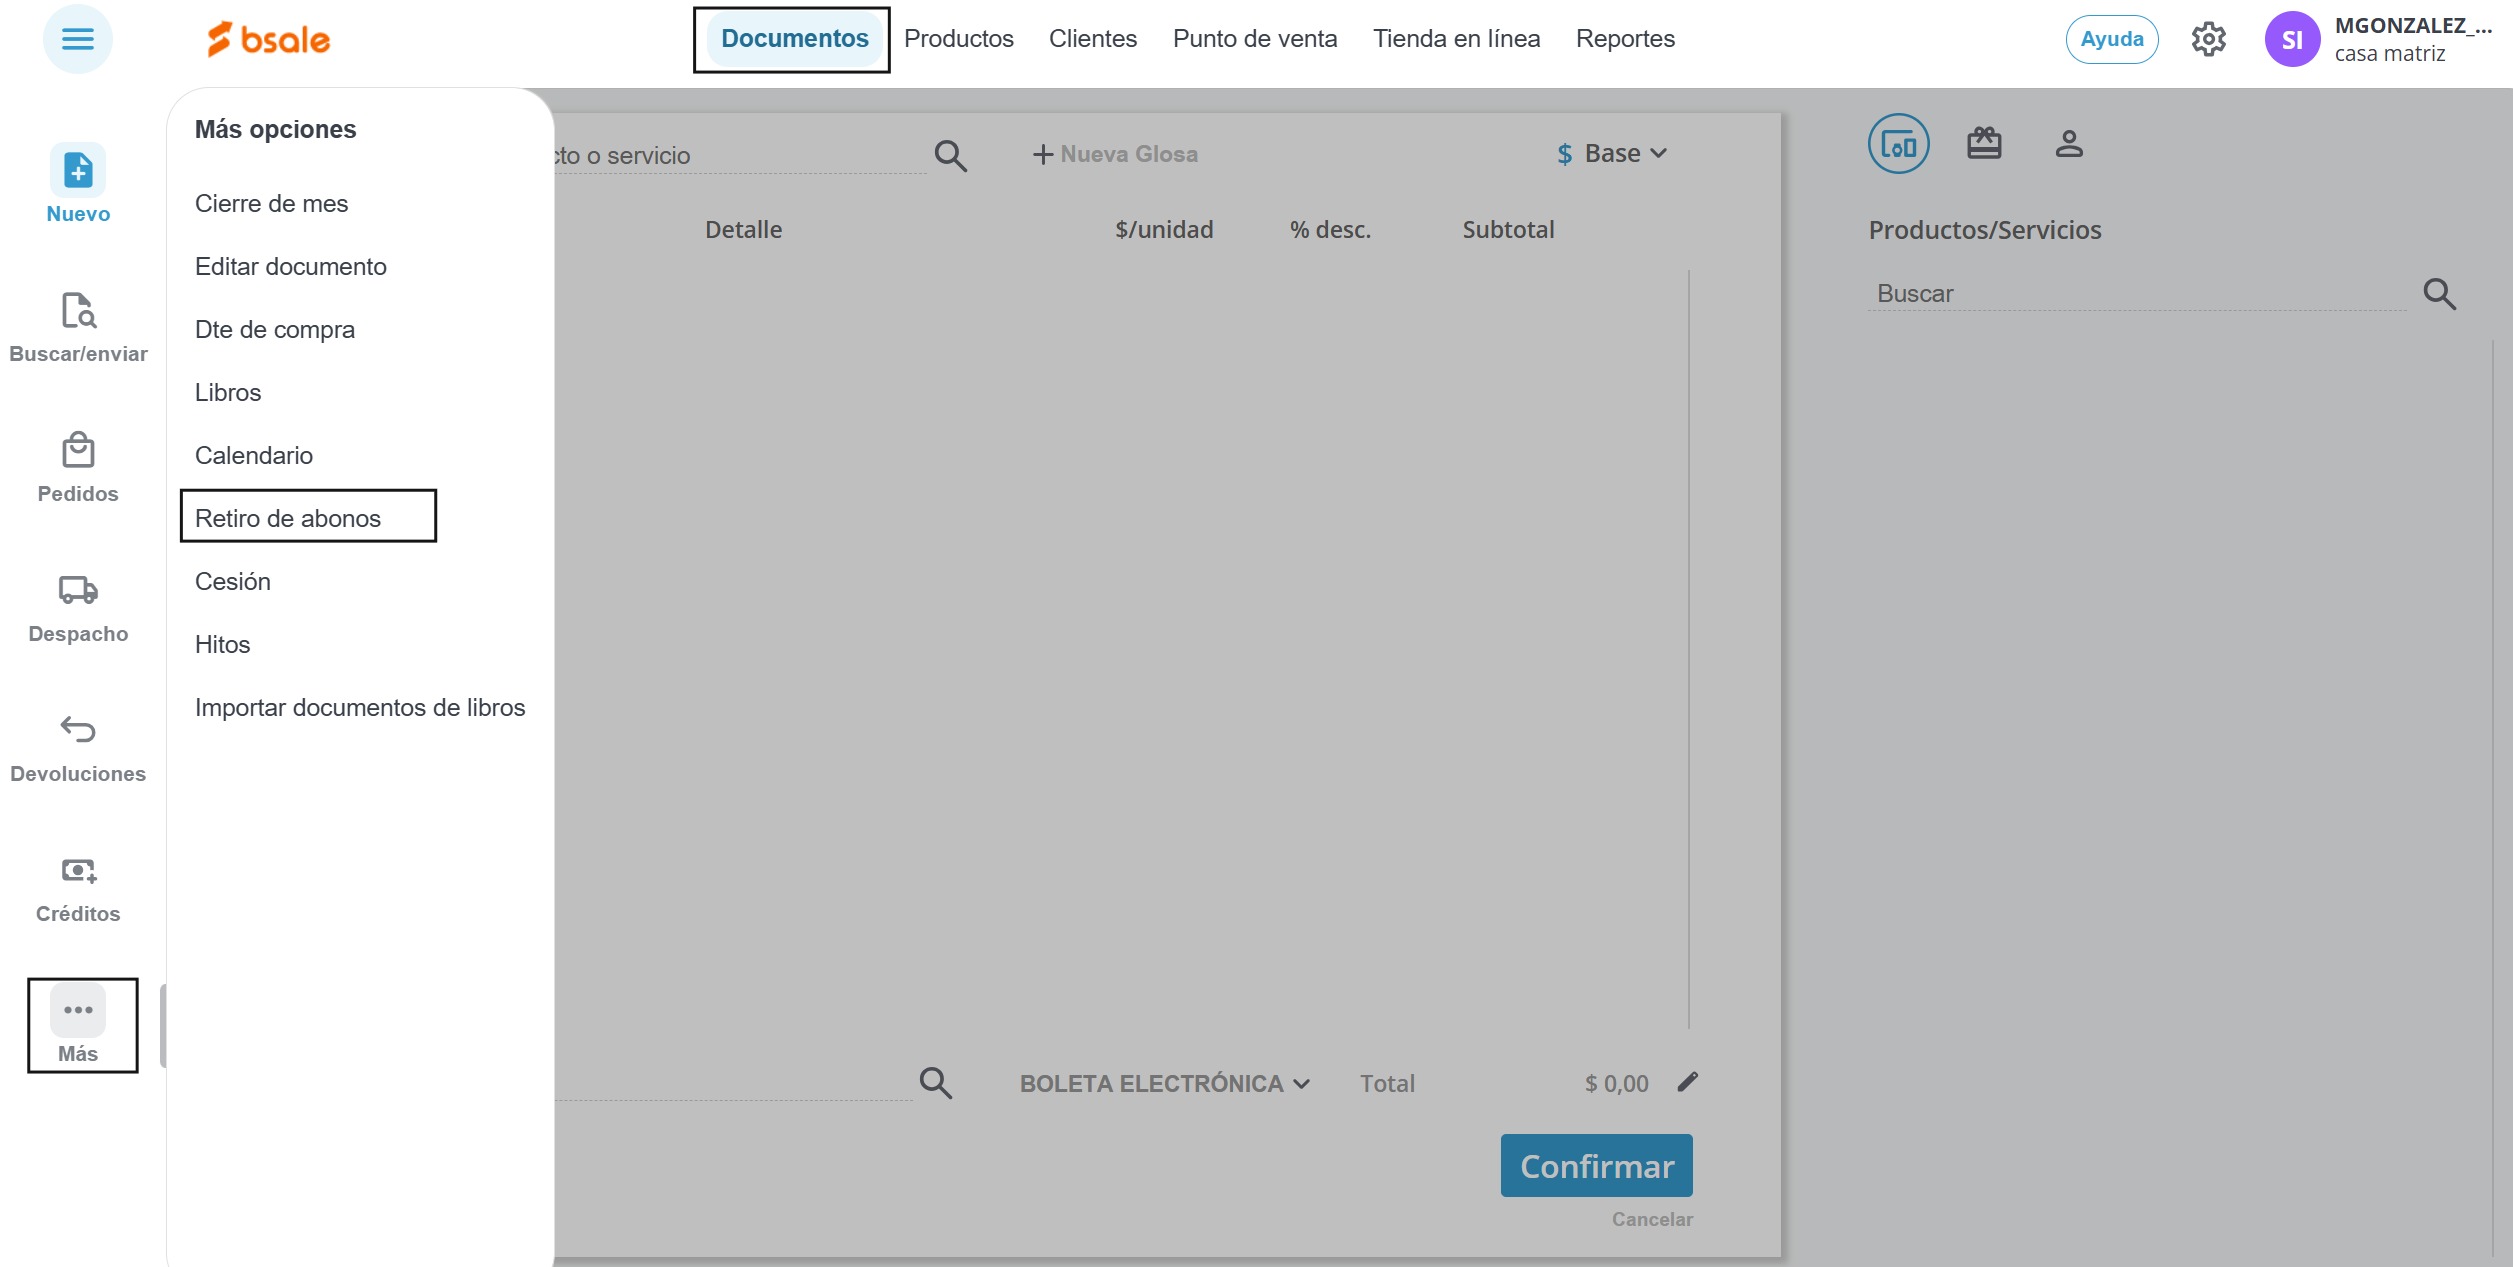The height and width of the screenshot is (1267, 2513).
Task: Toggle the Más three-dots menu
Action: coord(78,1011)
